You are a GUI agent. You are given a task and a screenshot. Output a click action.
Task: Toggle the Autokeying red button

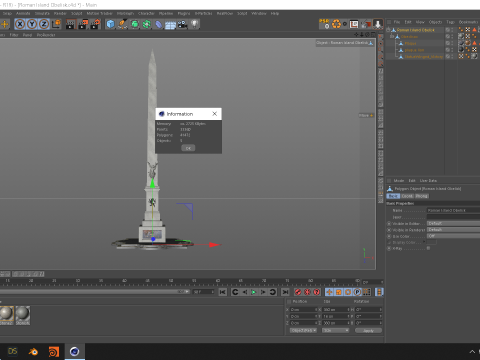pyautogui.click(x=307, y=292)
